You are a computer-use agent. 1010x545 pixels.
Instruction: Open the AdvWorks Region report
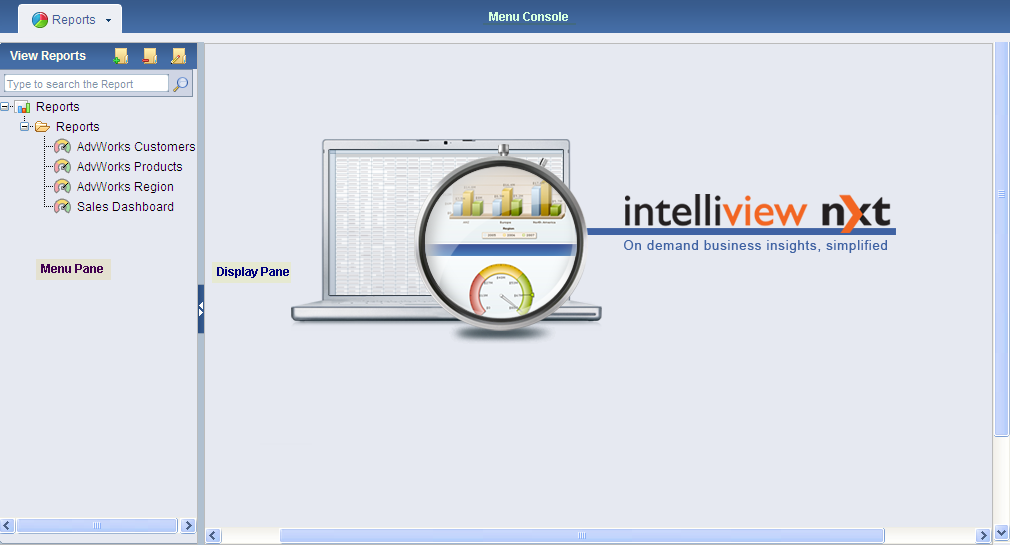(x=125, y=187)
